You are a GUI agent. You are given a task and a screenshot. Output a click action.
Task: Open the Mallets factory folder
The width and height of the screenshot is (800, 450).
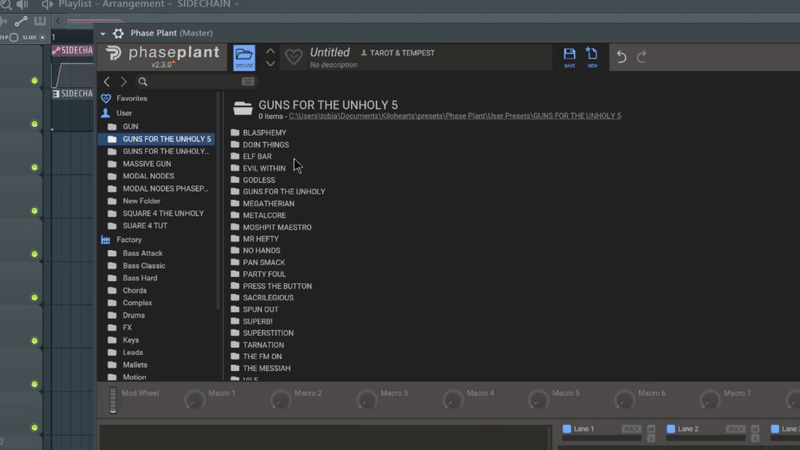click(135, 365)
